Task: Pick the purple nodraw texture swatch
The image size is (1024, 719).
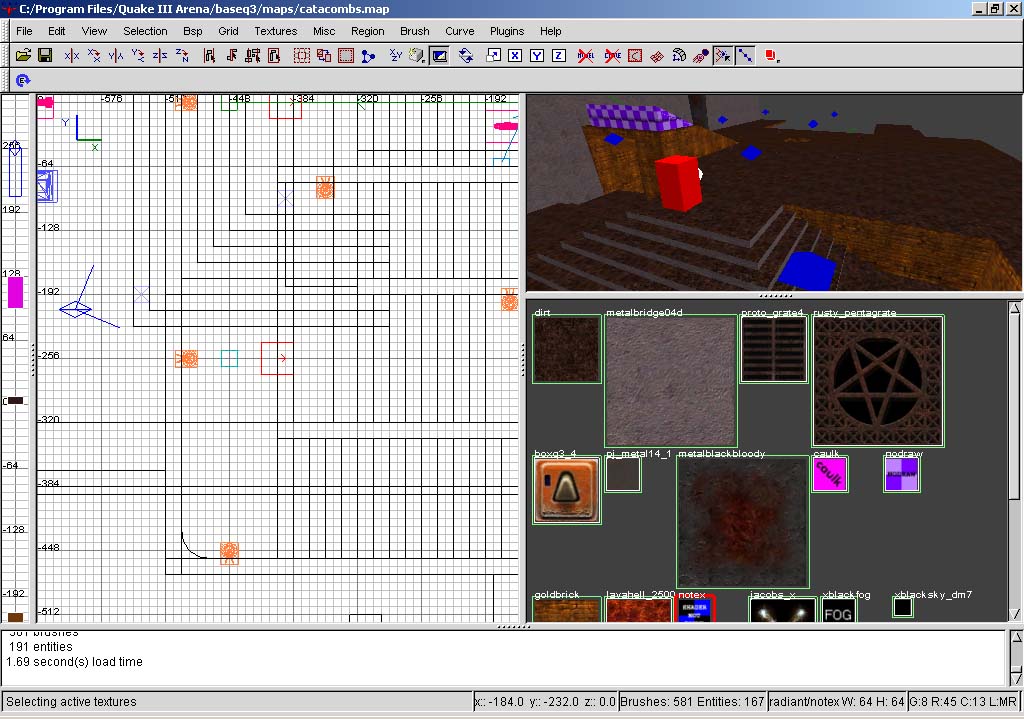Action: click(x=902, y=474)
